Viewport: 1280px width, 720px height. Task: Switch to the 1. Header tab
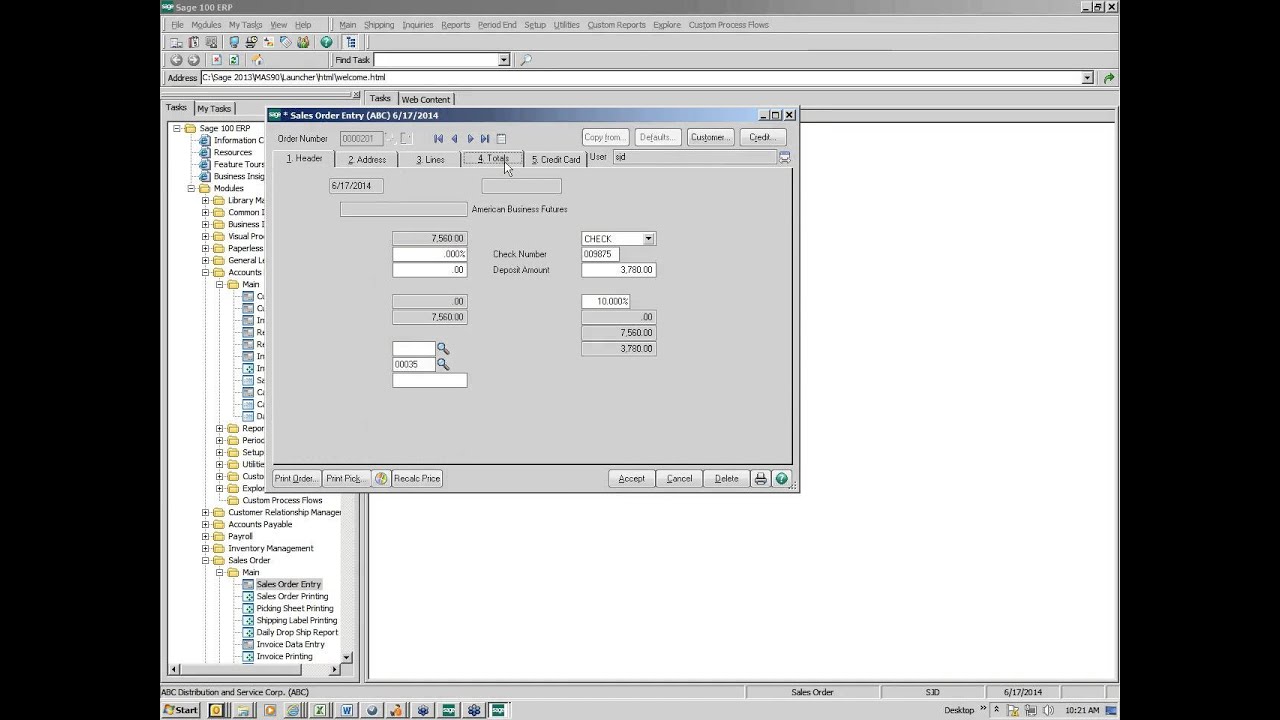tap(304, 159)
